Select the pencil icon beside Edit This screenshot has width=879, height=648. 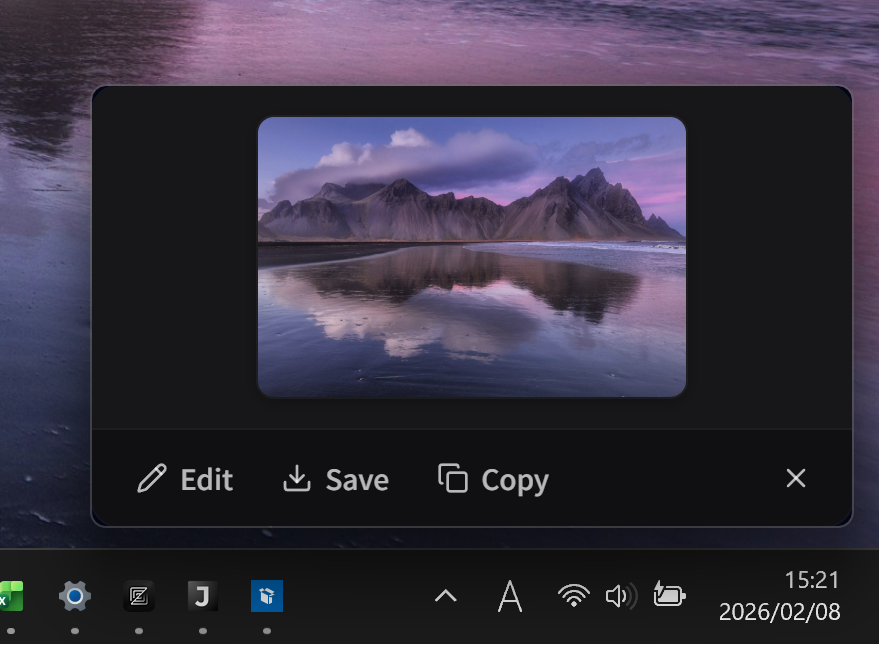[x=151, y=479]
